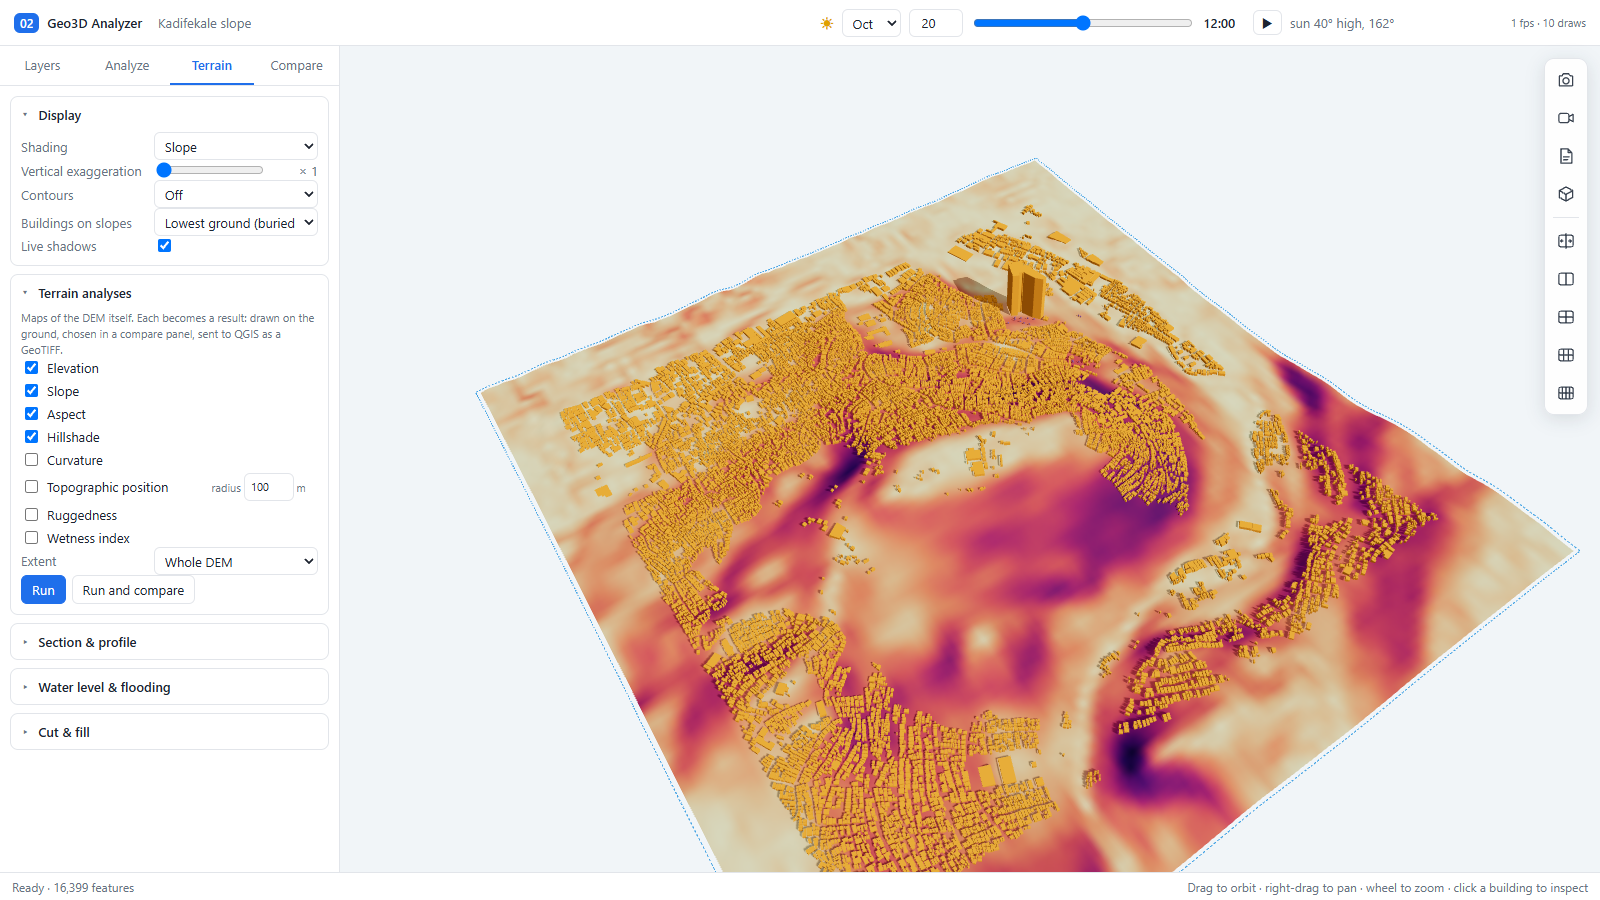Take a screenshot with the camera icon
1600x900 pixels.
pyautogui.click(x=1566, y=80)
